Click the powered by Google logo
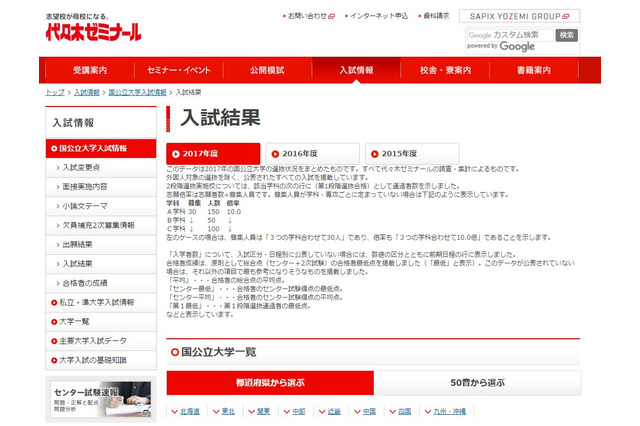The height and width of the screenshot is (426, 640). [501, 47]
